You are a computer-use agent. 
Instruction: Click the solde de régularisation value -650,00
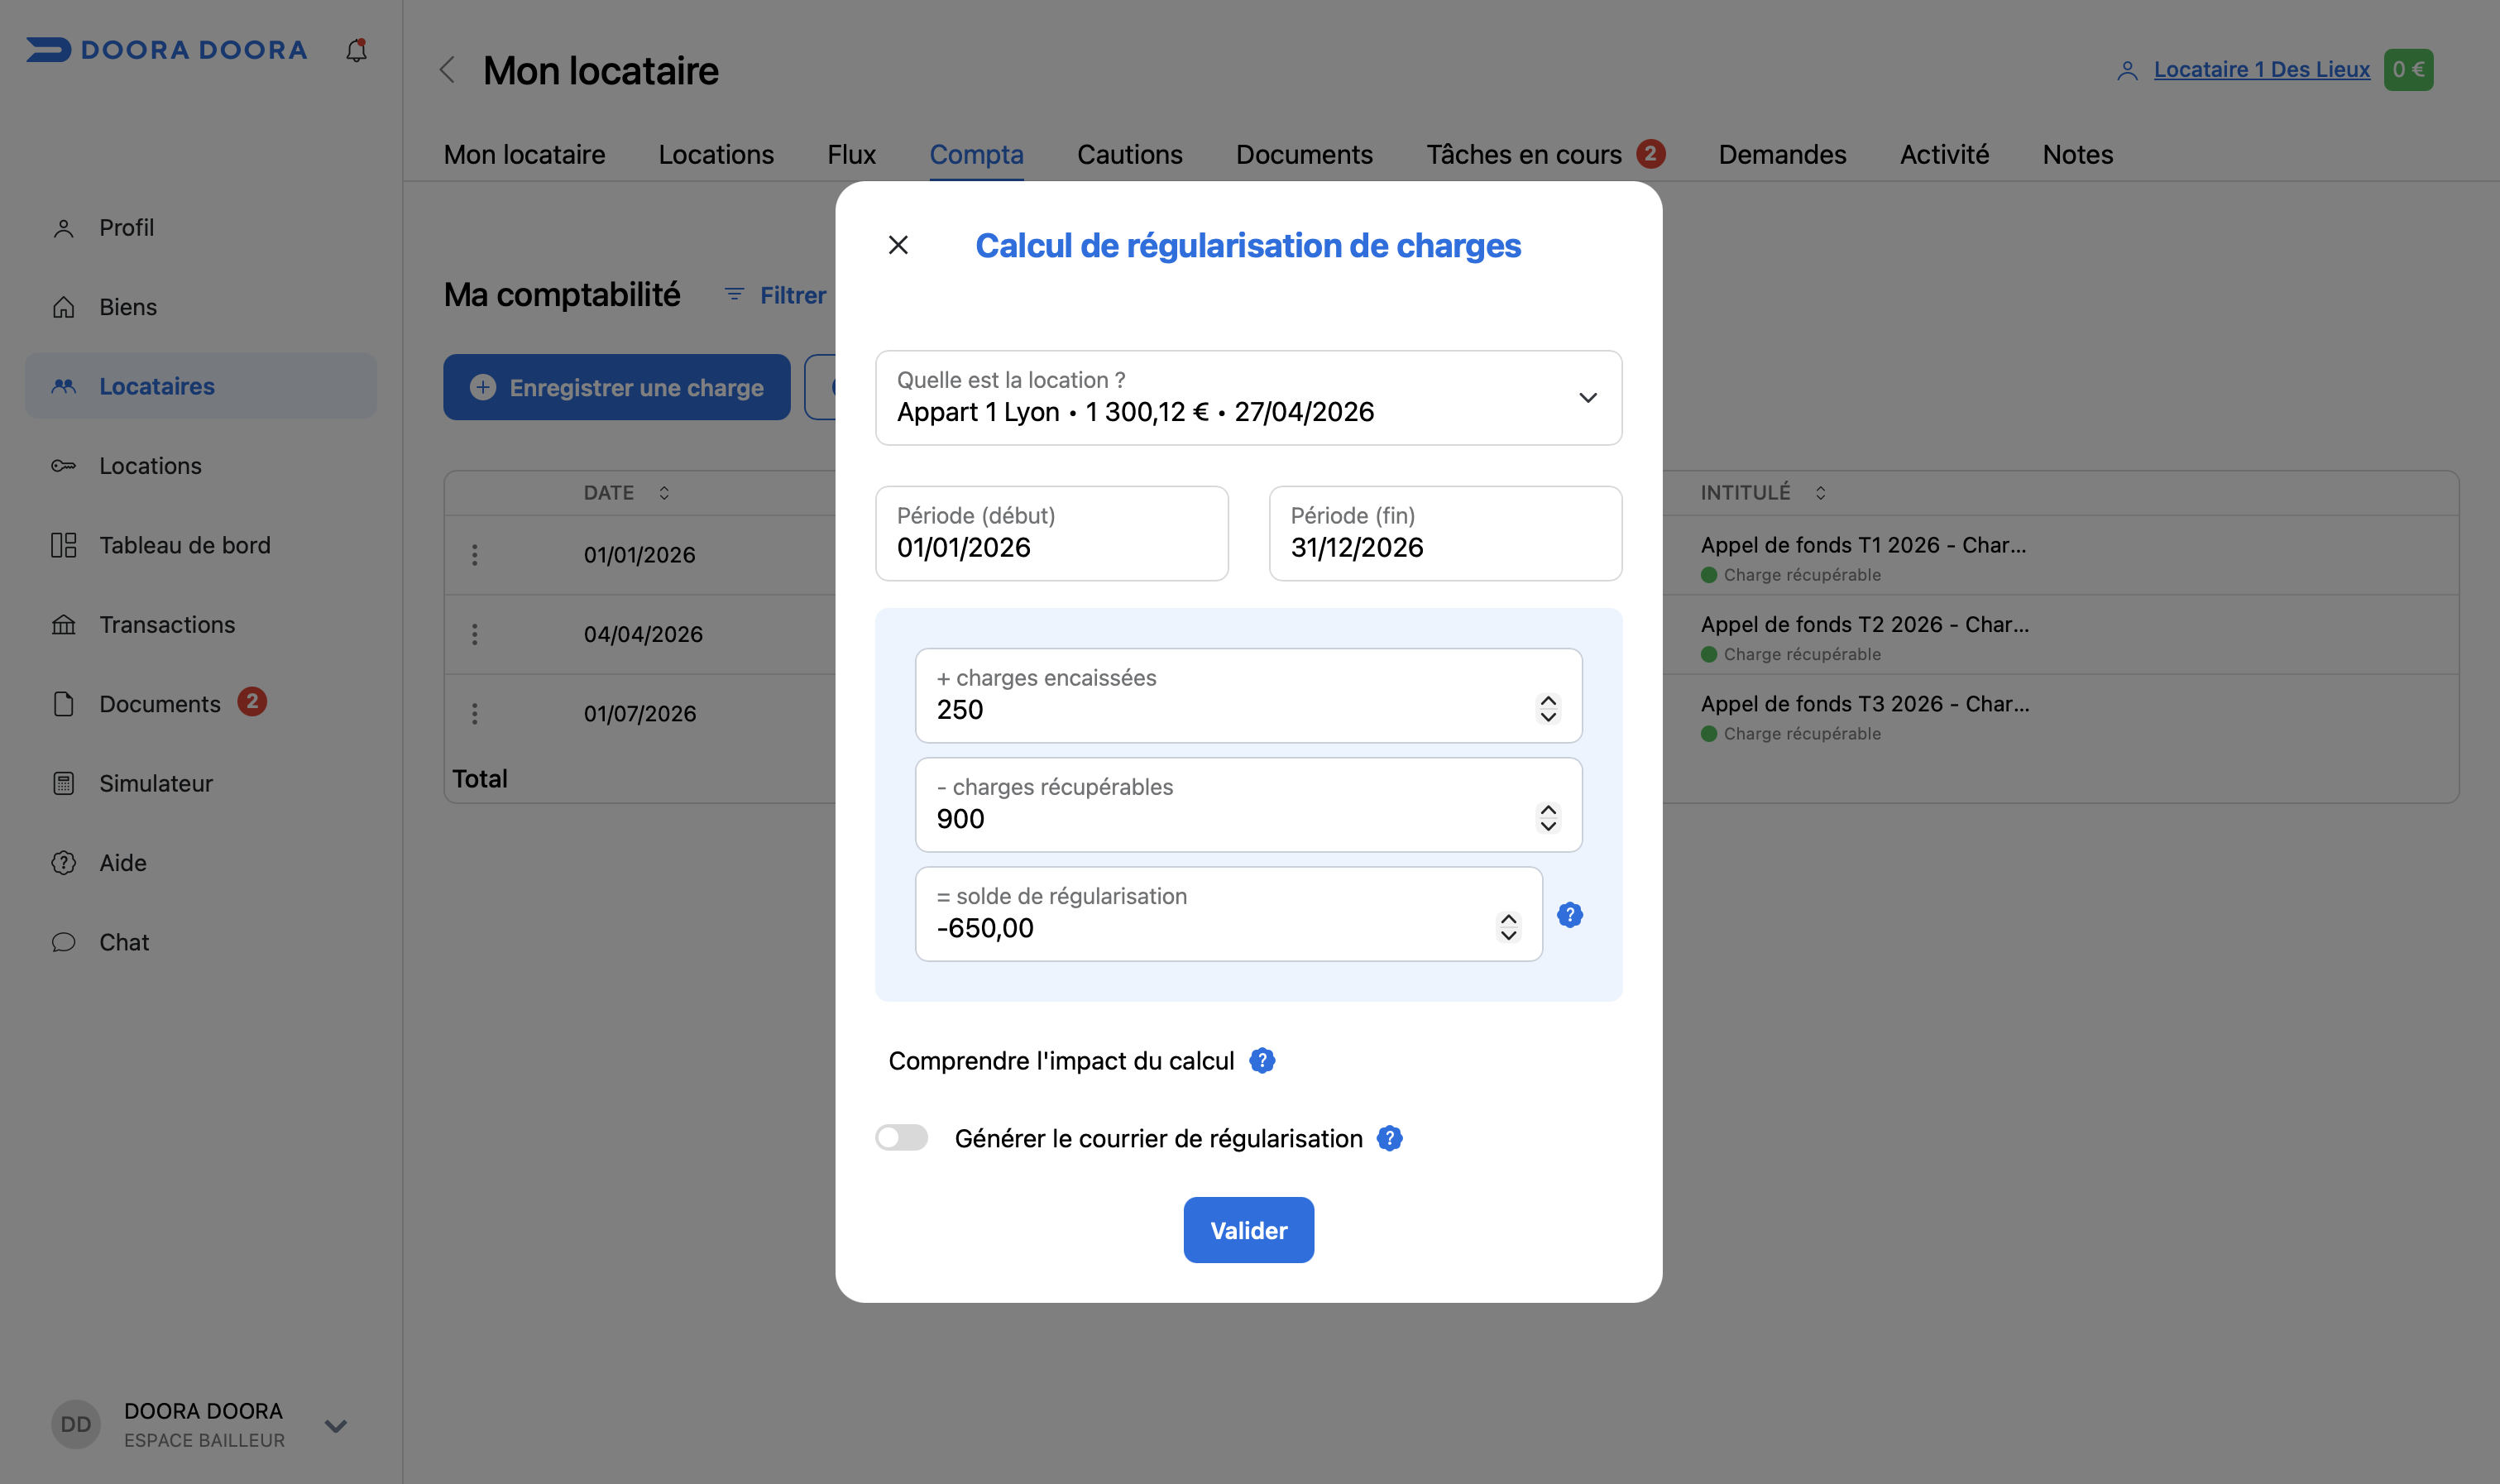click(x=985, y=928)
